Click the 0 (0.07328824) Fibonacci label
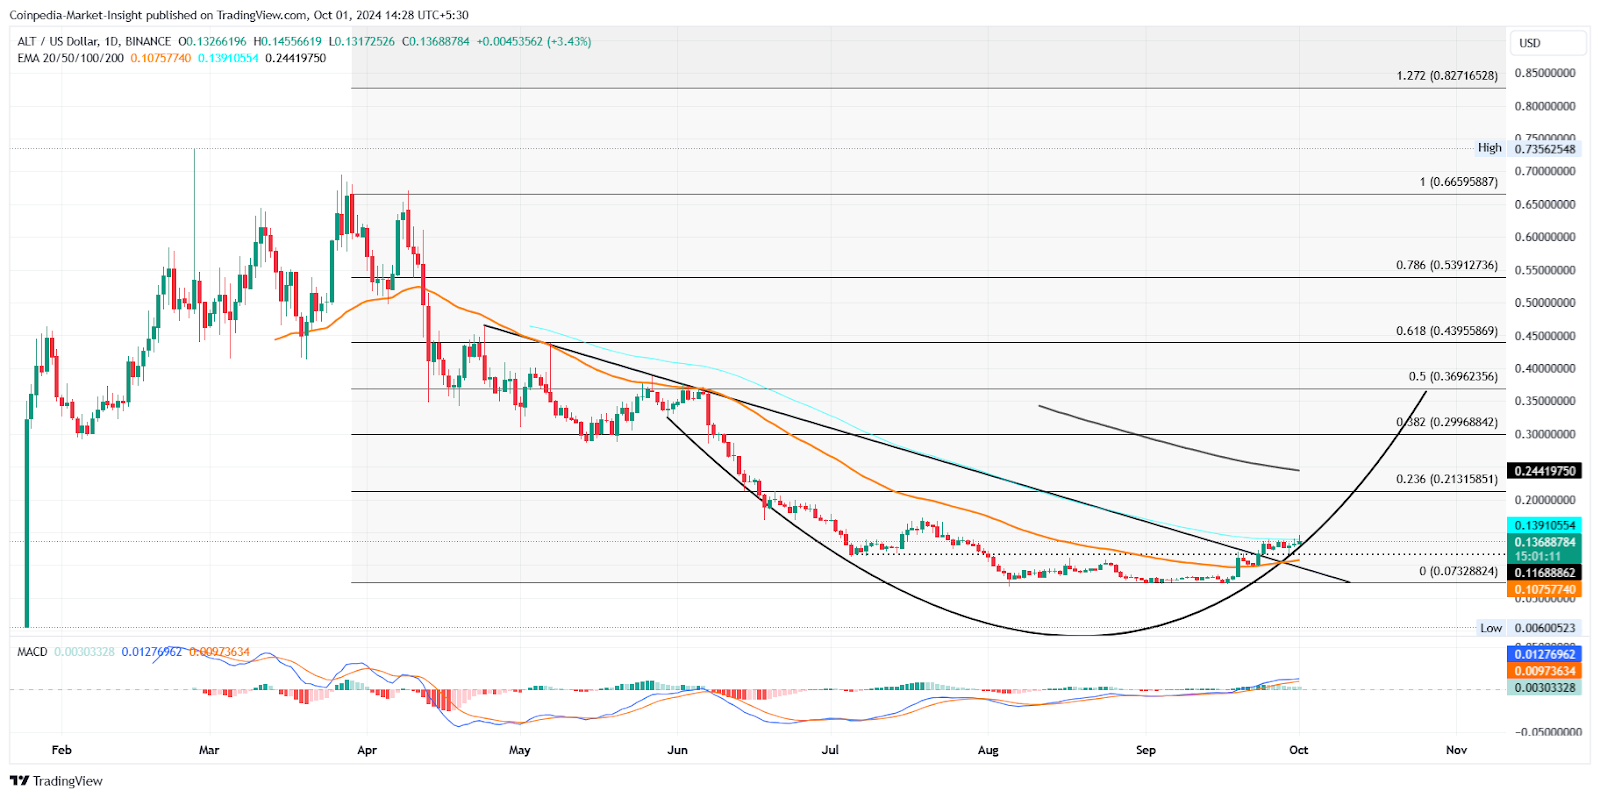 click(1459, 571)
